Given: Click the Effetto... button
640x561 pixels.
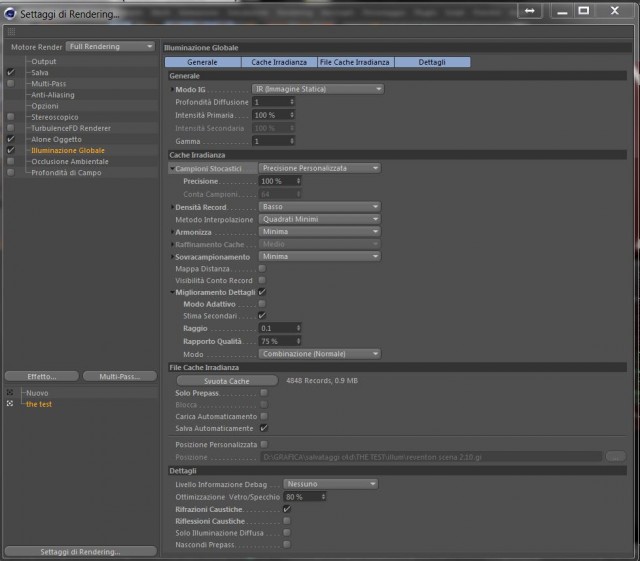Looking at the screenshot, I should [42, 376].
